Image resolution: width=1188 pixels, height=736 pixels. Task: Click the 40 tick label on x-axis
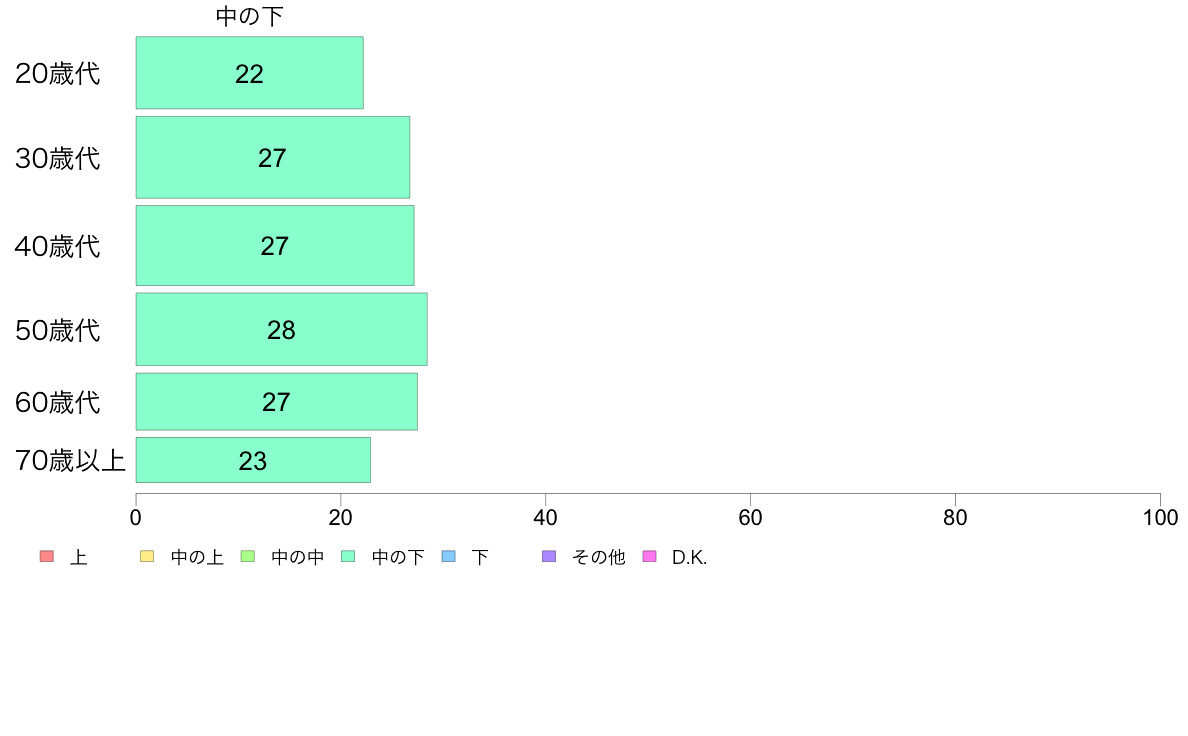(545, 518)
